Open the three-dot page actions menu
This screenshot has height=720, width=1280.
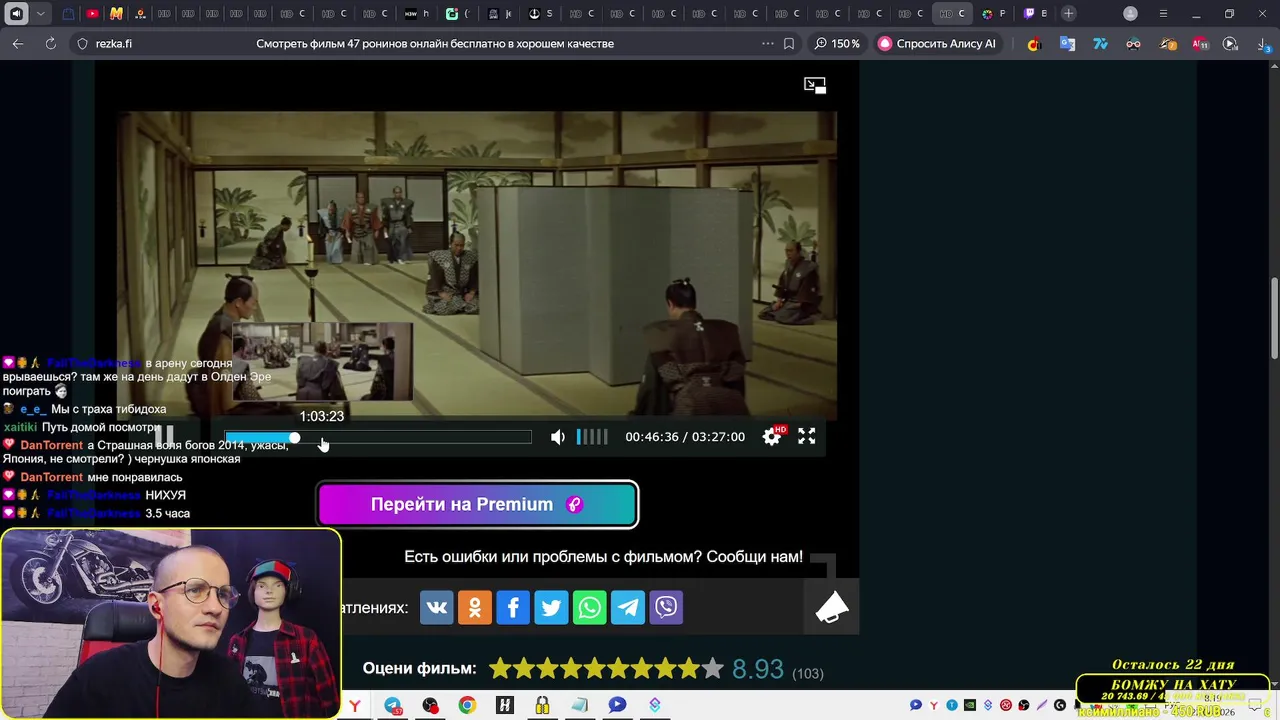[768, 44]
